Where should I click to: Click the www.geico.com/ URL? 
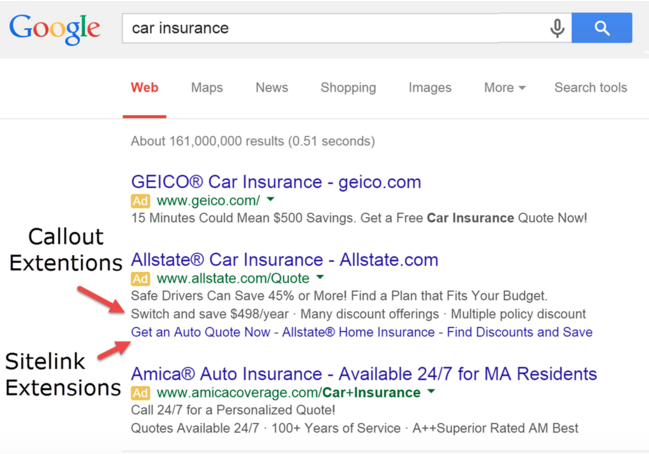pyautogui.click(x=208, y=201)
